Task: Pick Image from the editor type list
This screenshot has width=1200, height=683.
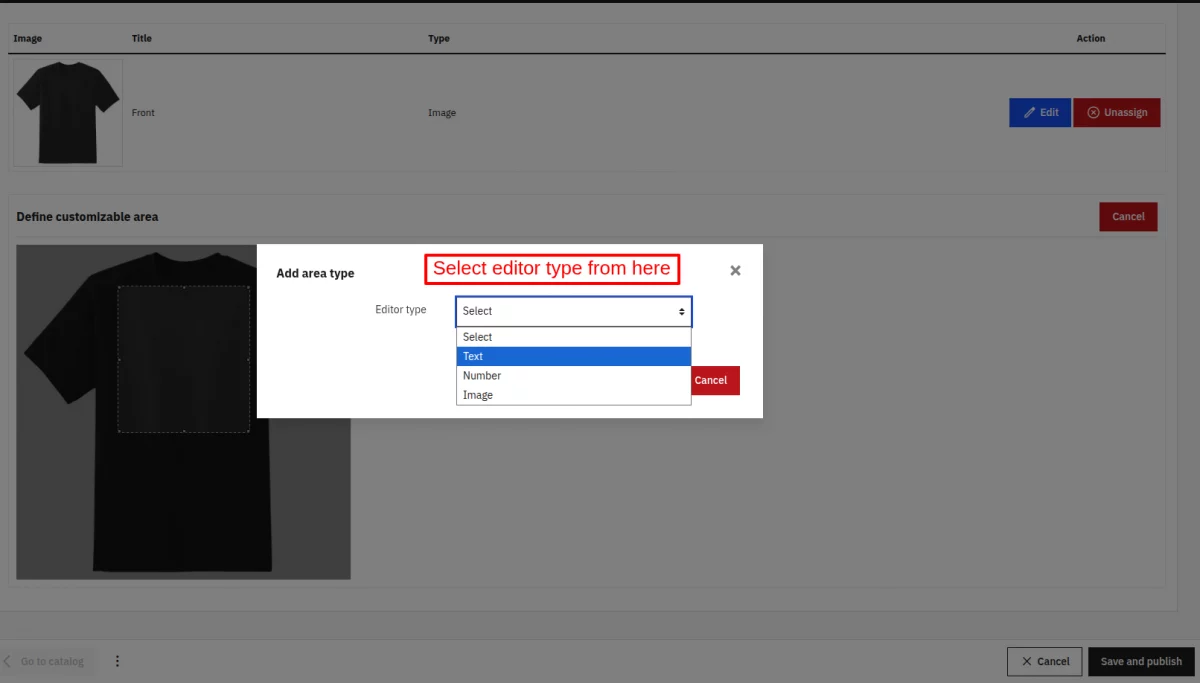Action: (x=573, y=395)
